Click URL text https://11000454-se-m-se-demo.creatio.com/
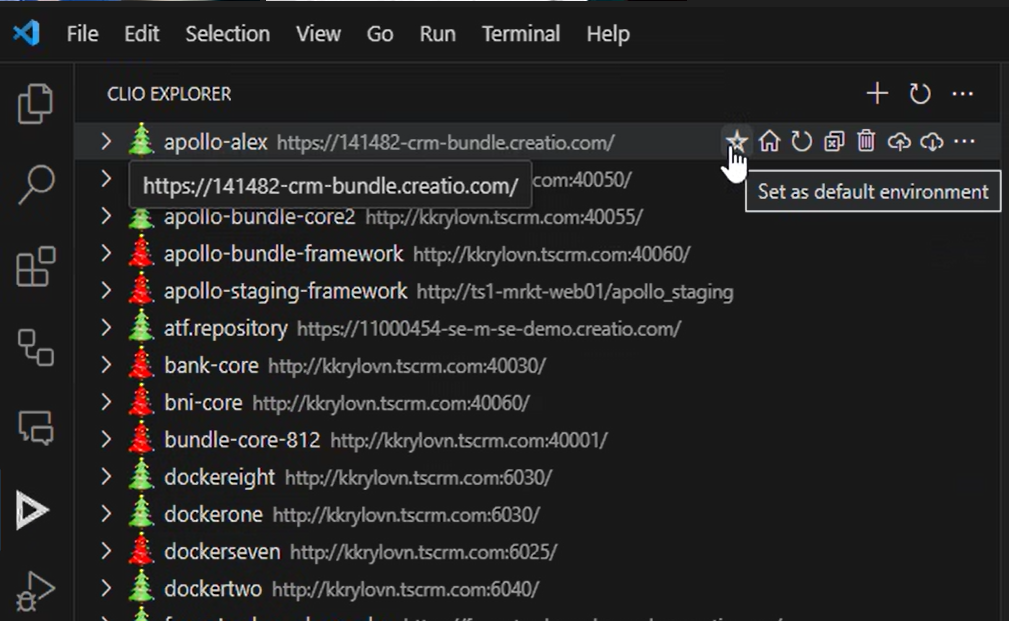Image resolution: width=1009 pixels, height=621 pixels. pyautogui.click(x=489, y=329)
